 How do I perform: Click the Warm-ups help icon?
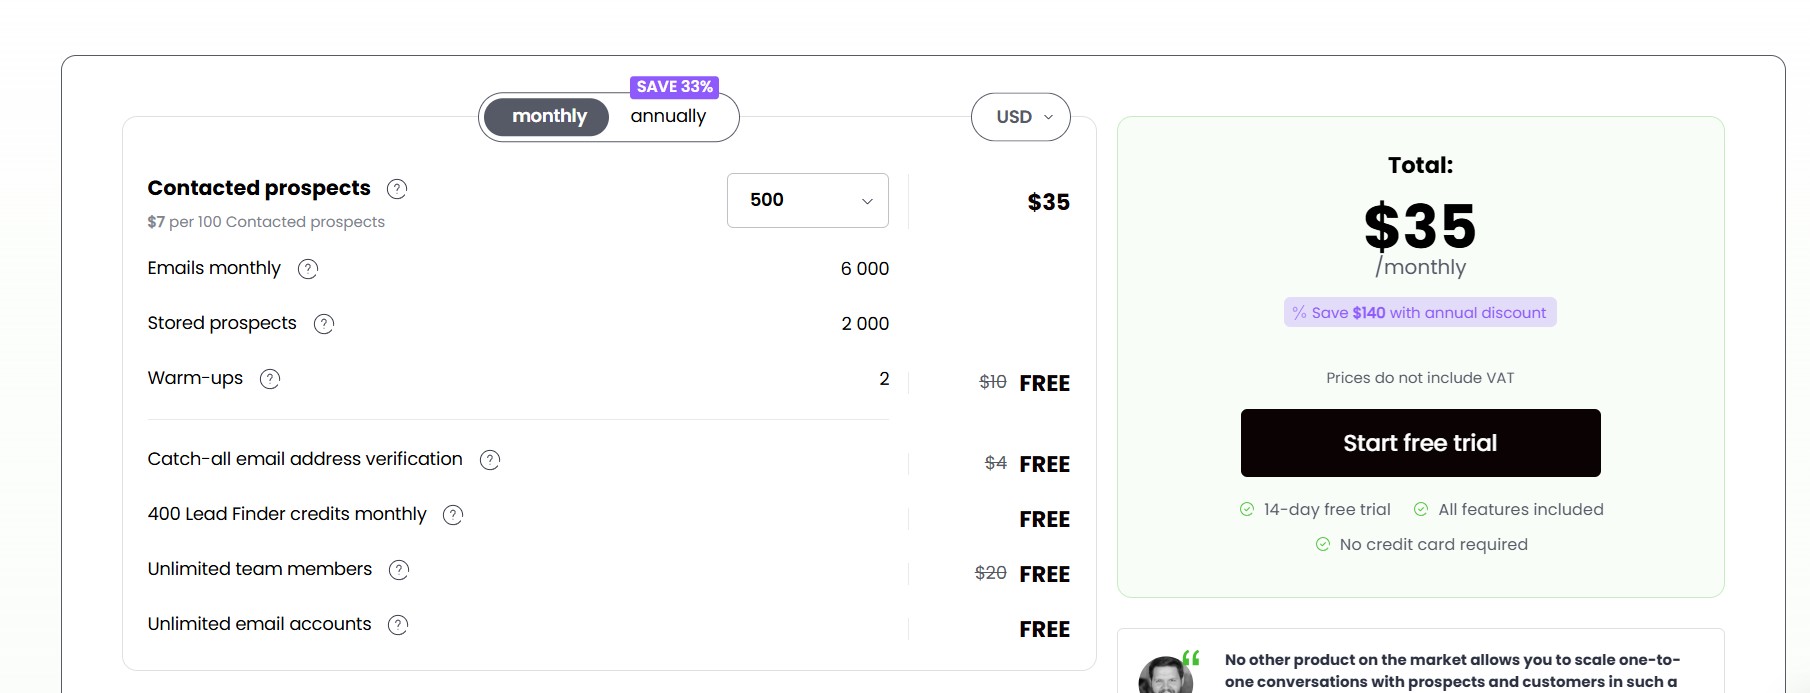click(x=269, y=378)
